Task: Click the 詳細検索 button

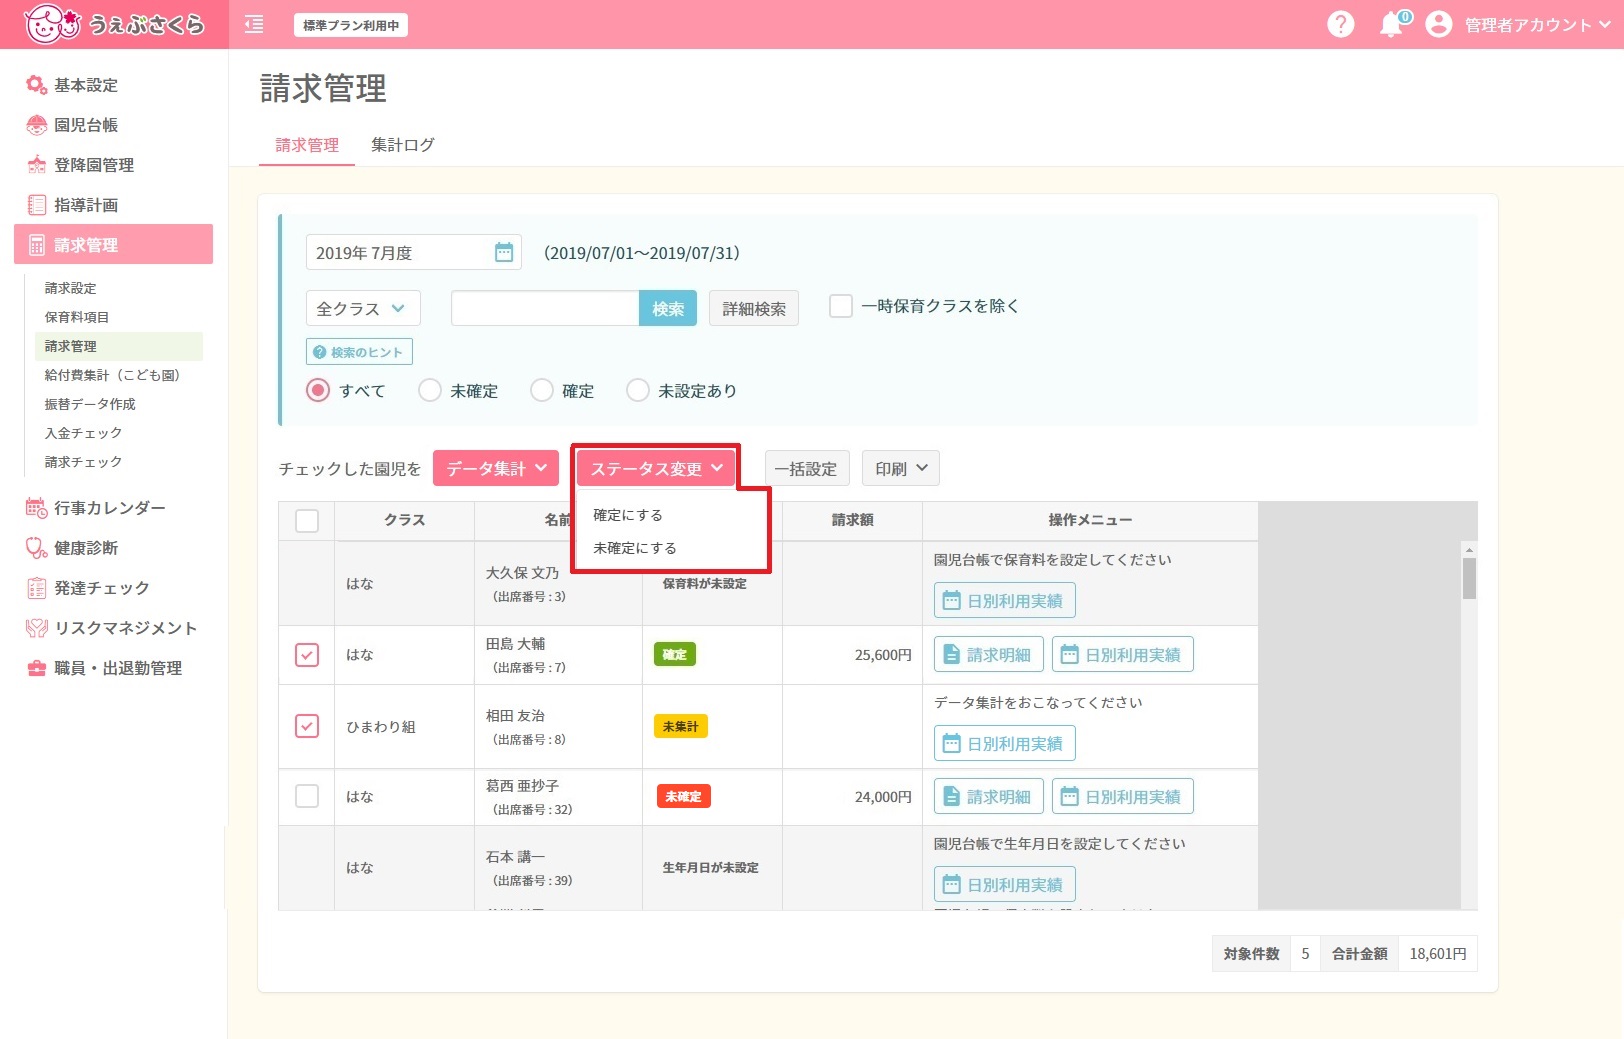Action: 754,308
